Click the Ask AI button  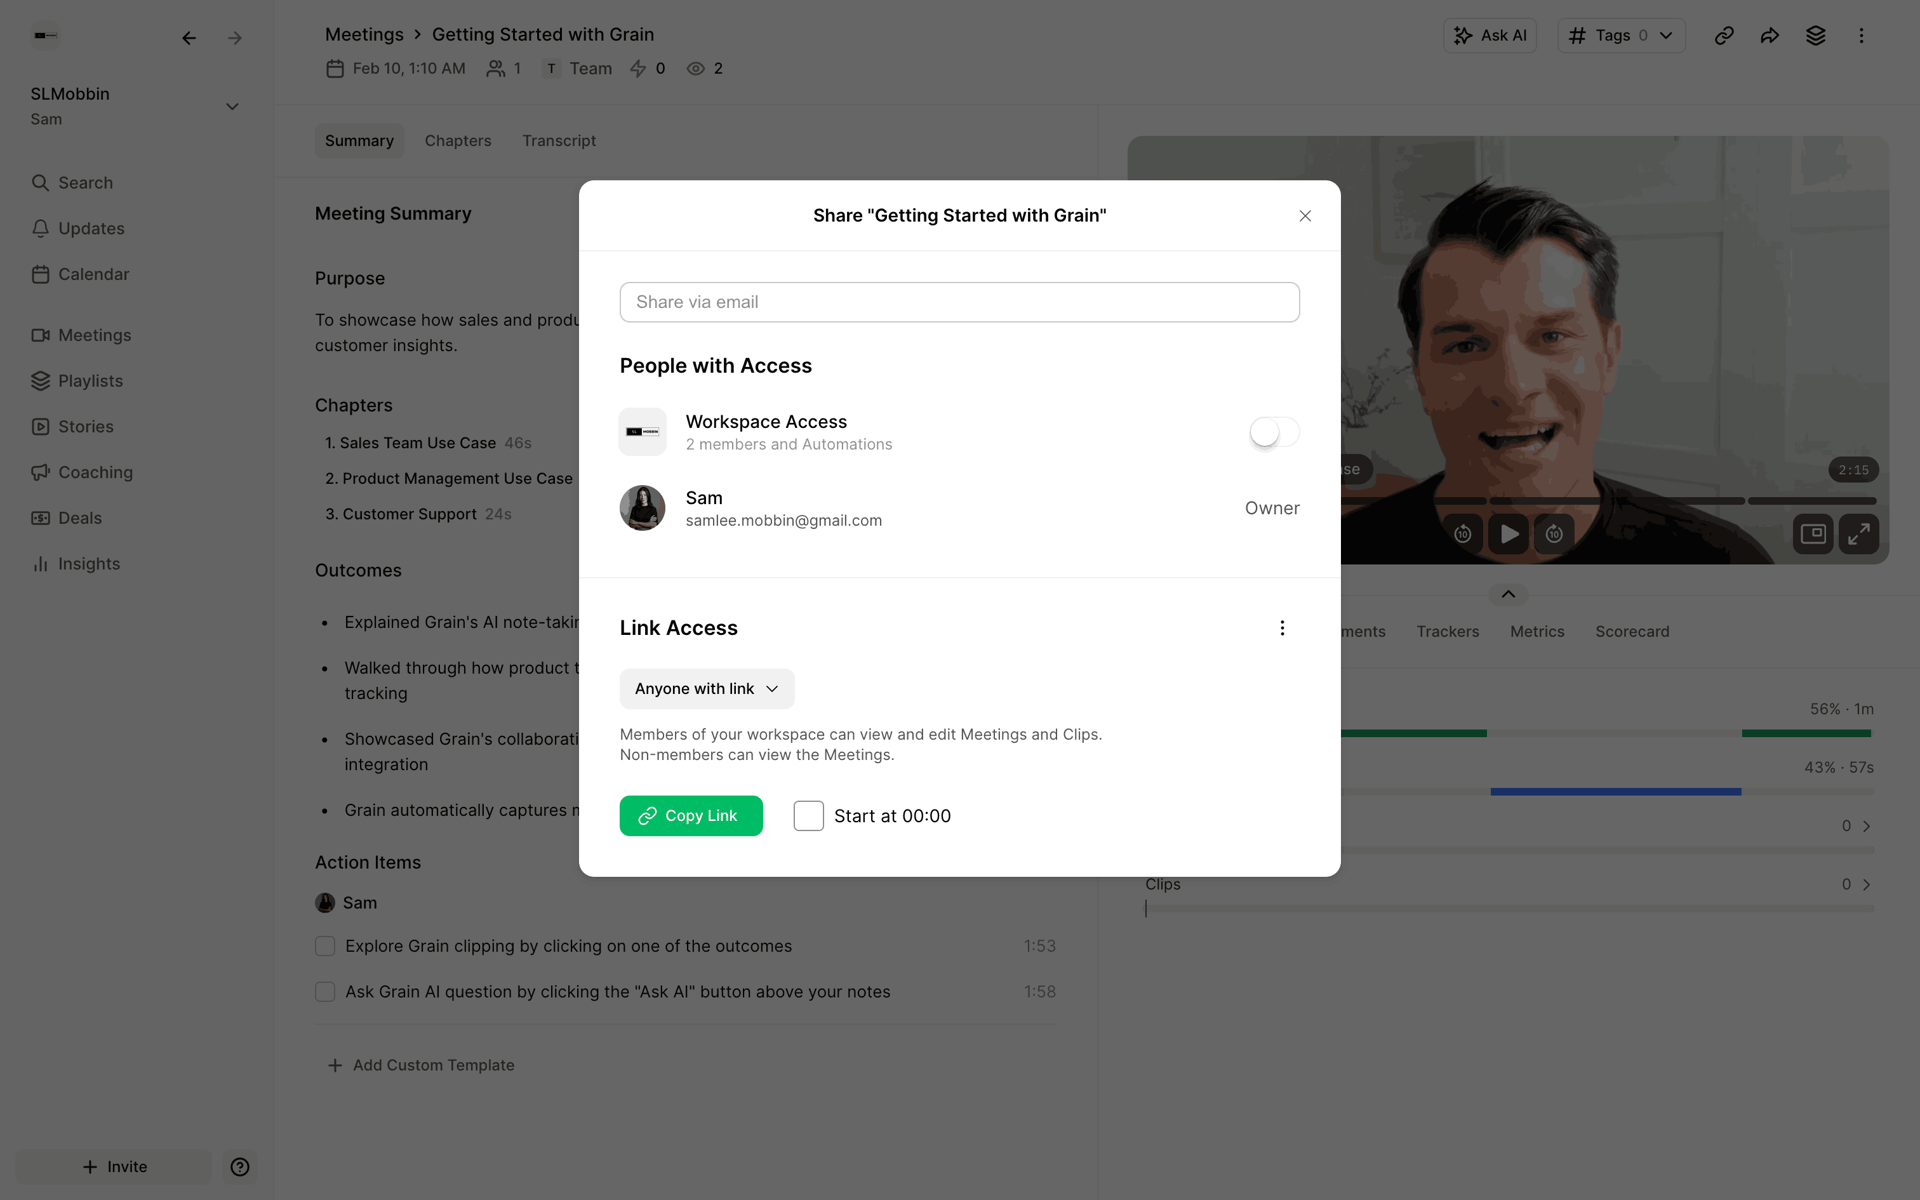[1490, 36]
